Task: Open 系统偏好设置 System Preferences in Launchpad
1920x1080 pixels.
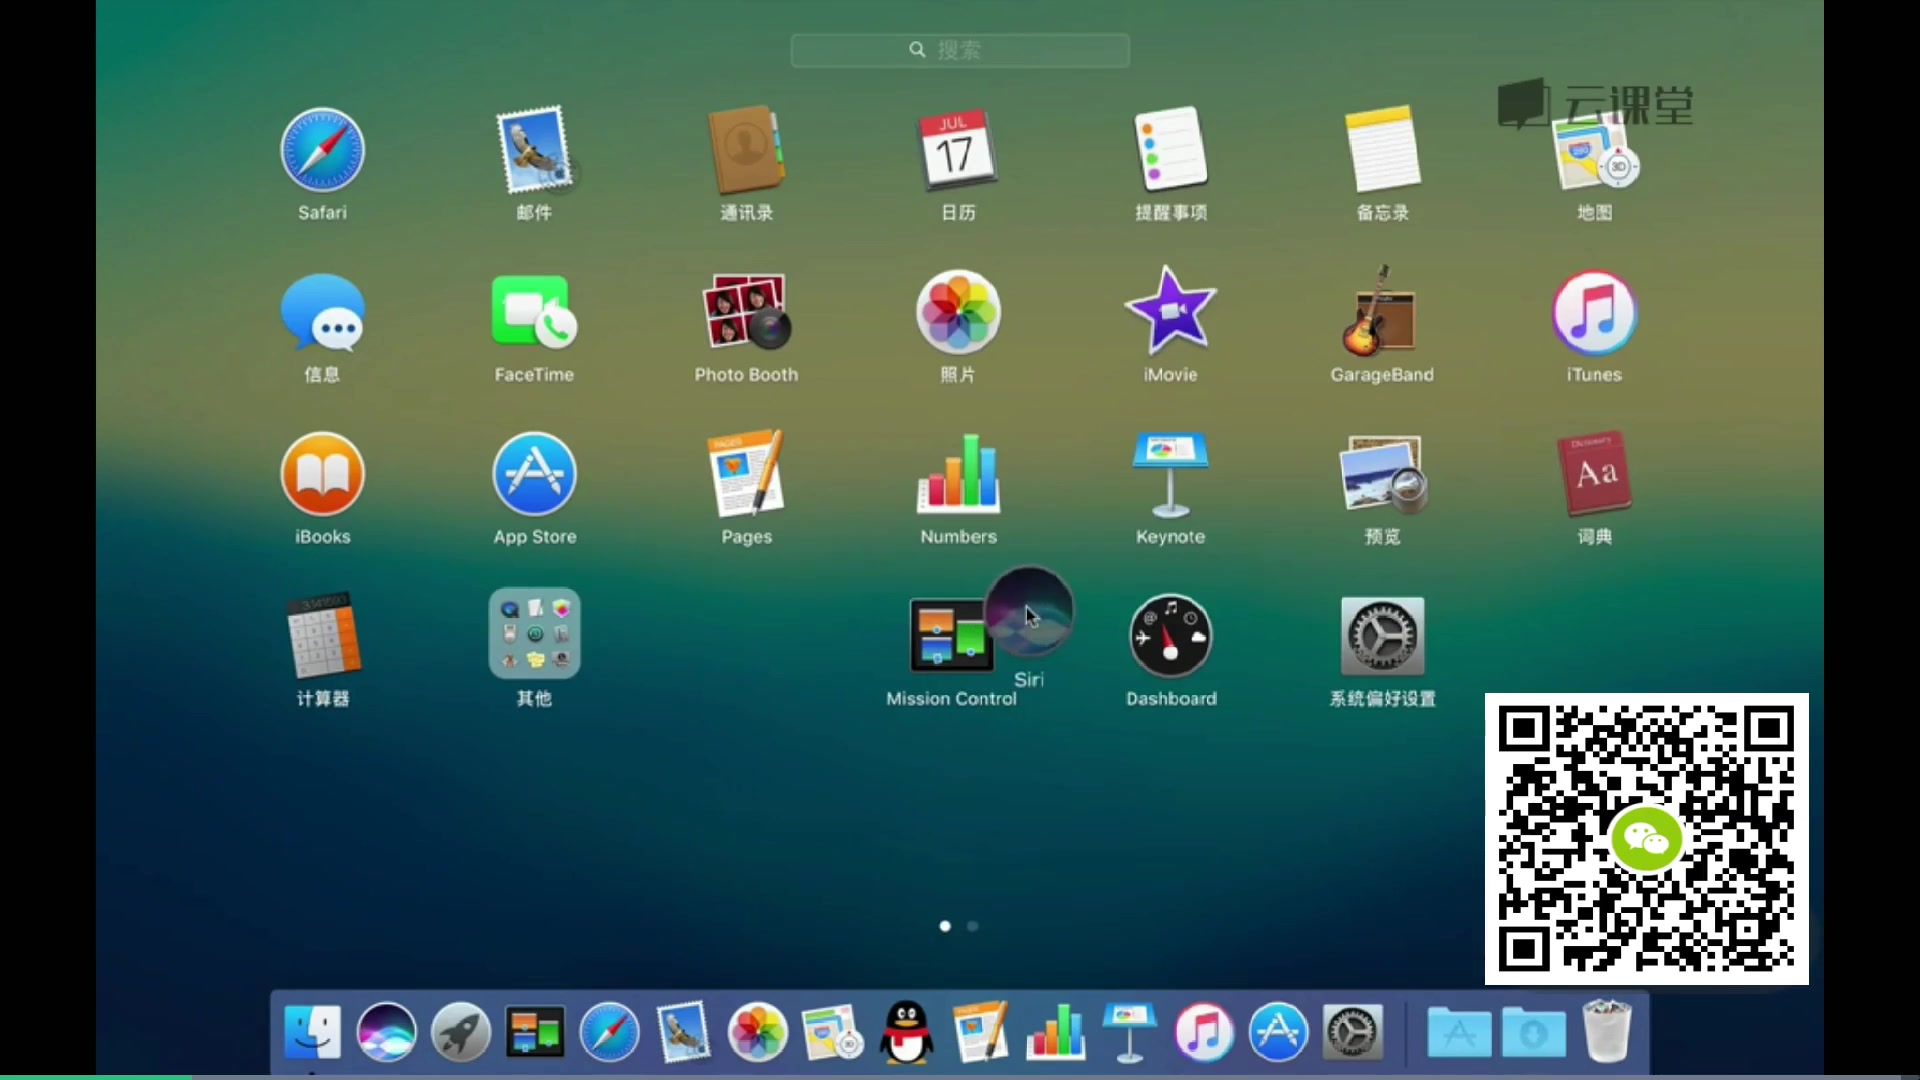Action: pos(1382,636)
